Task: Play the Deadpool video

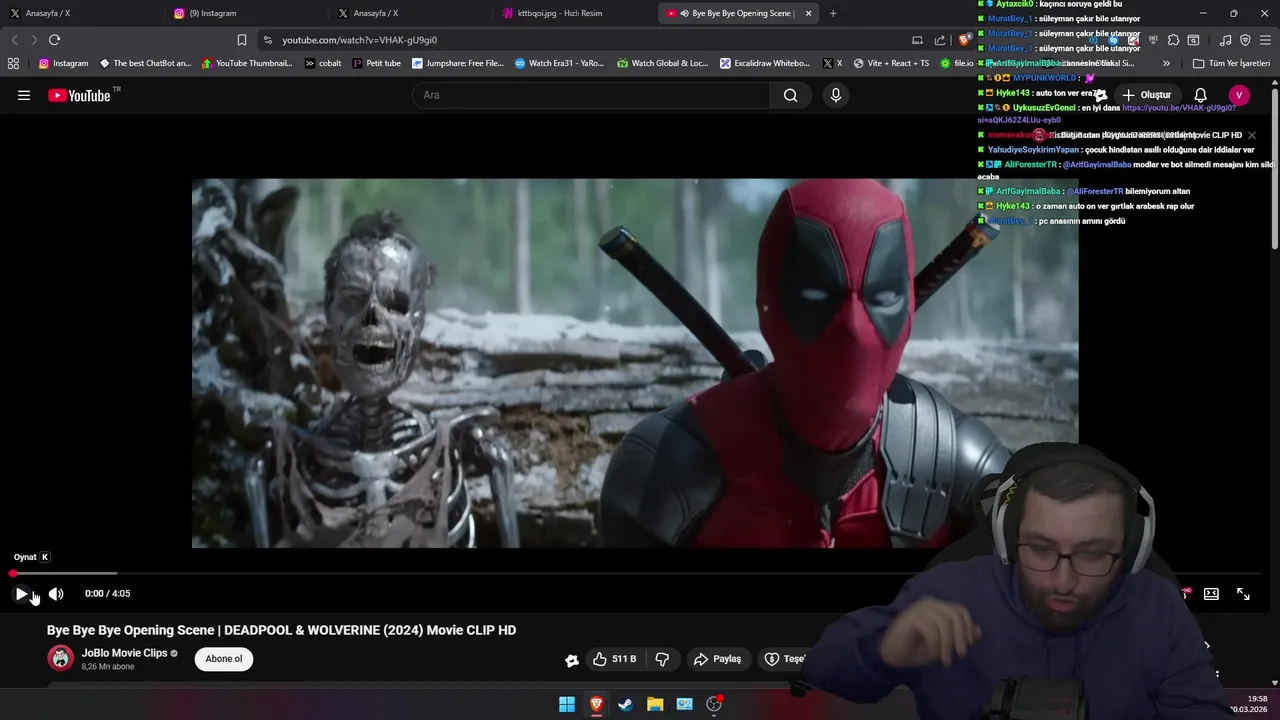Action: pos(21,594)
